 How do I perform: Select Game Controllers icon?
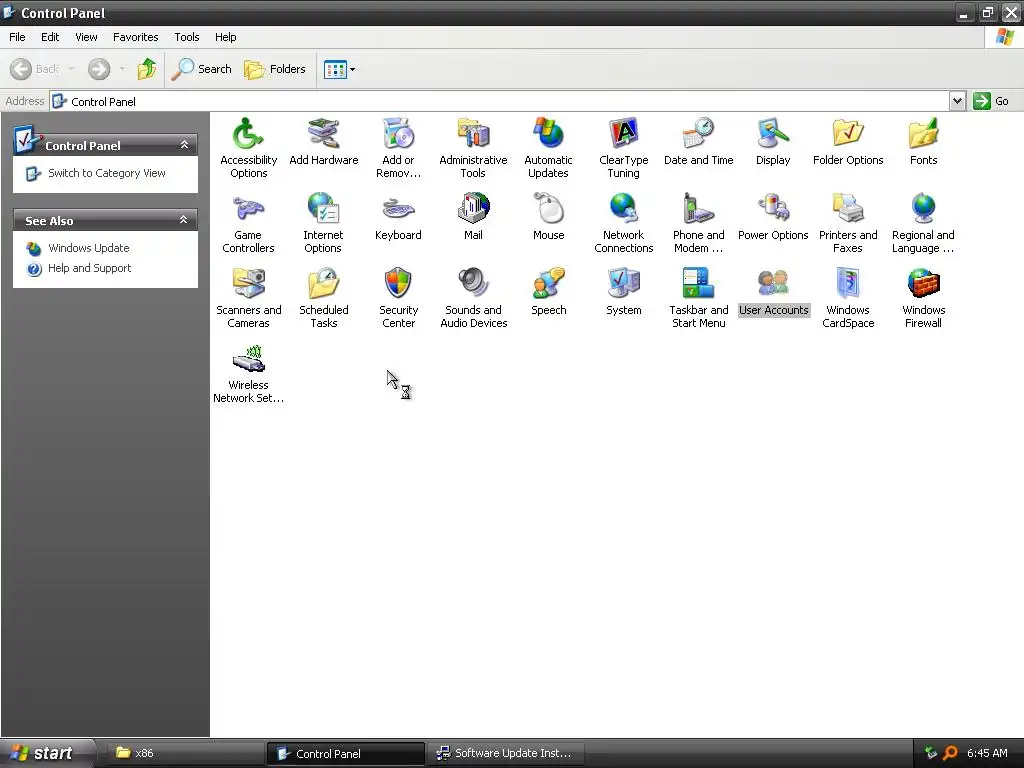[248, 209]
